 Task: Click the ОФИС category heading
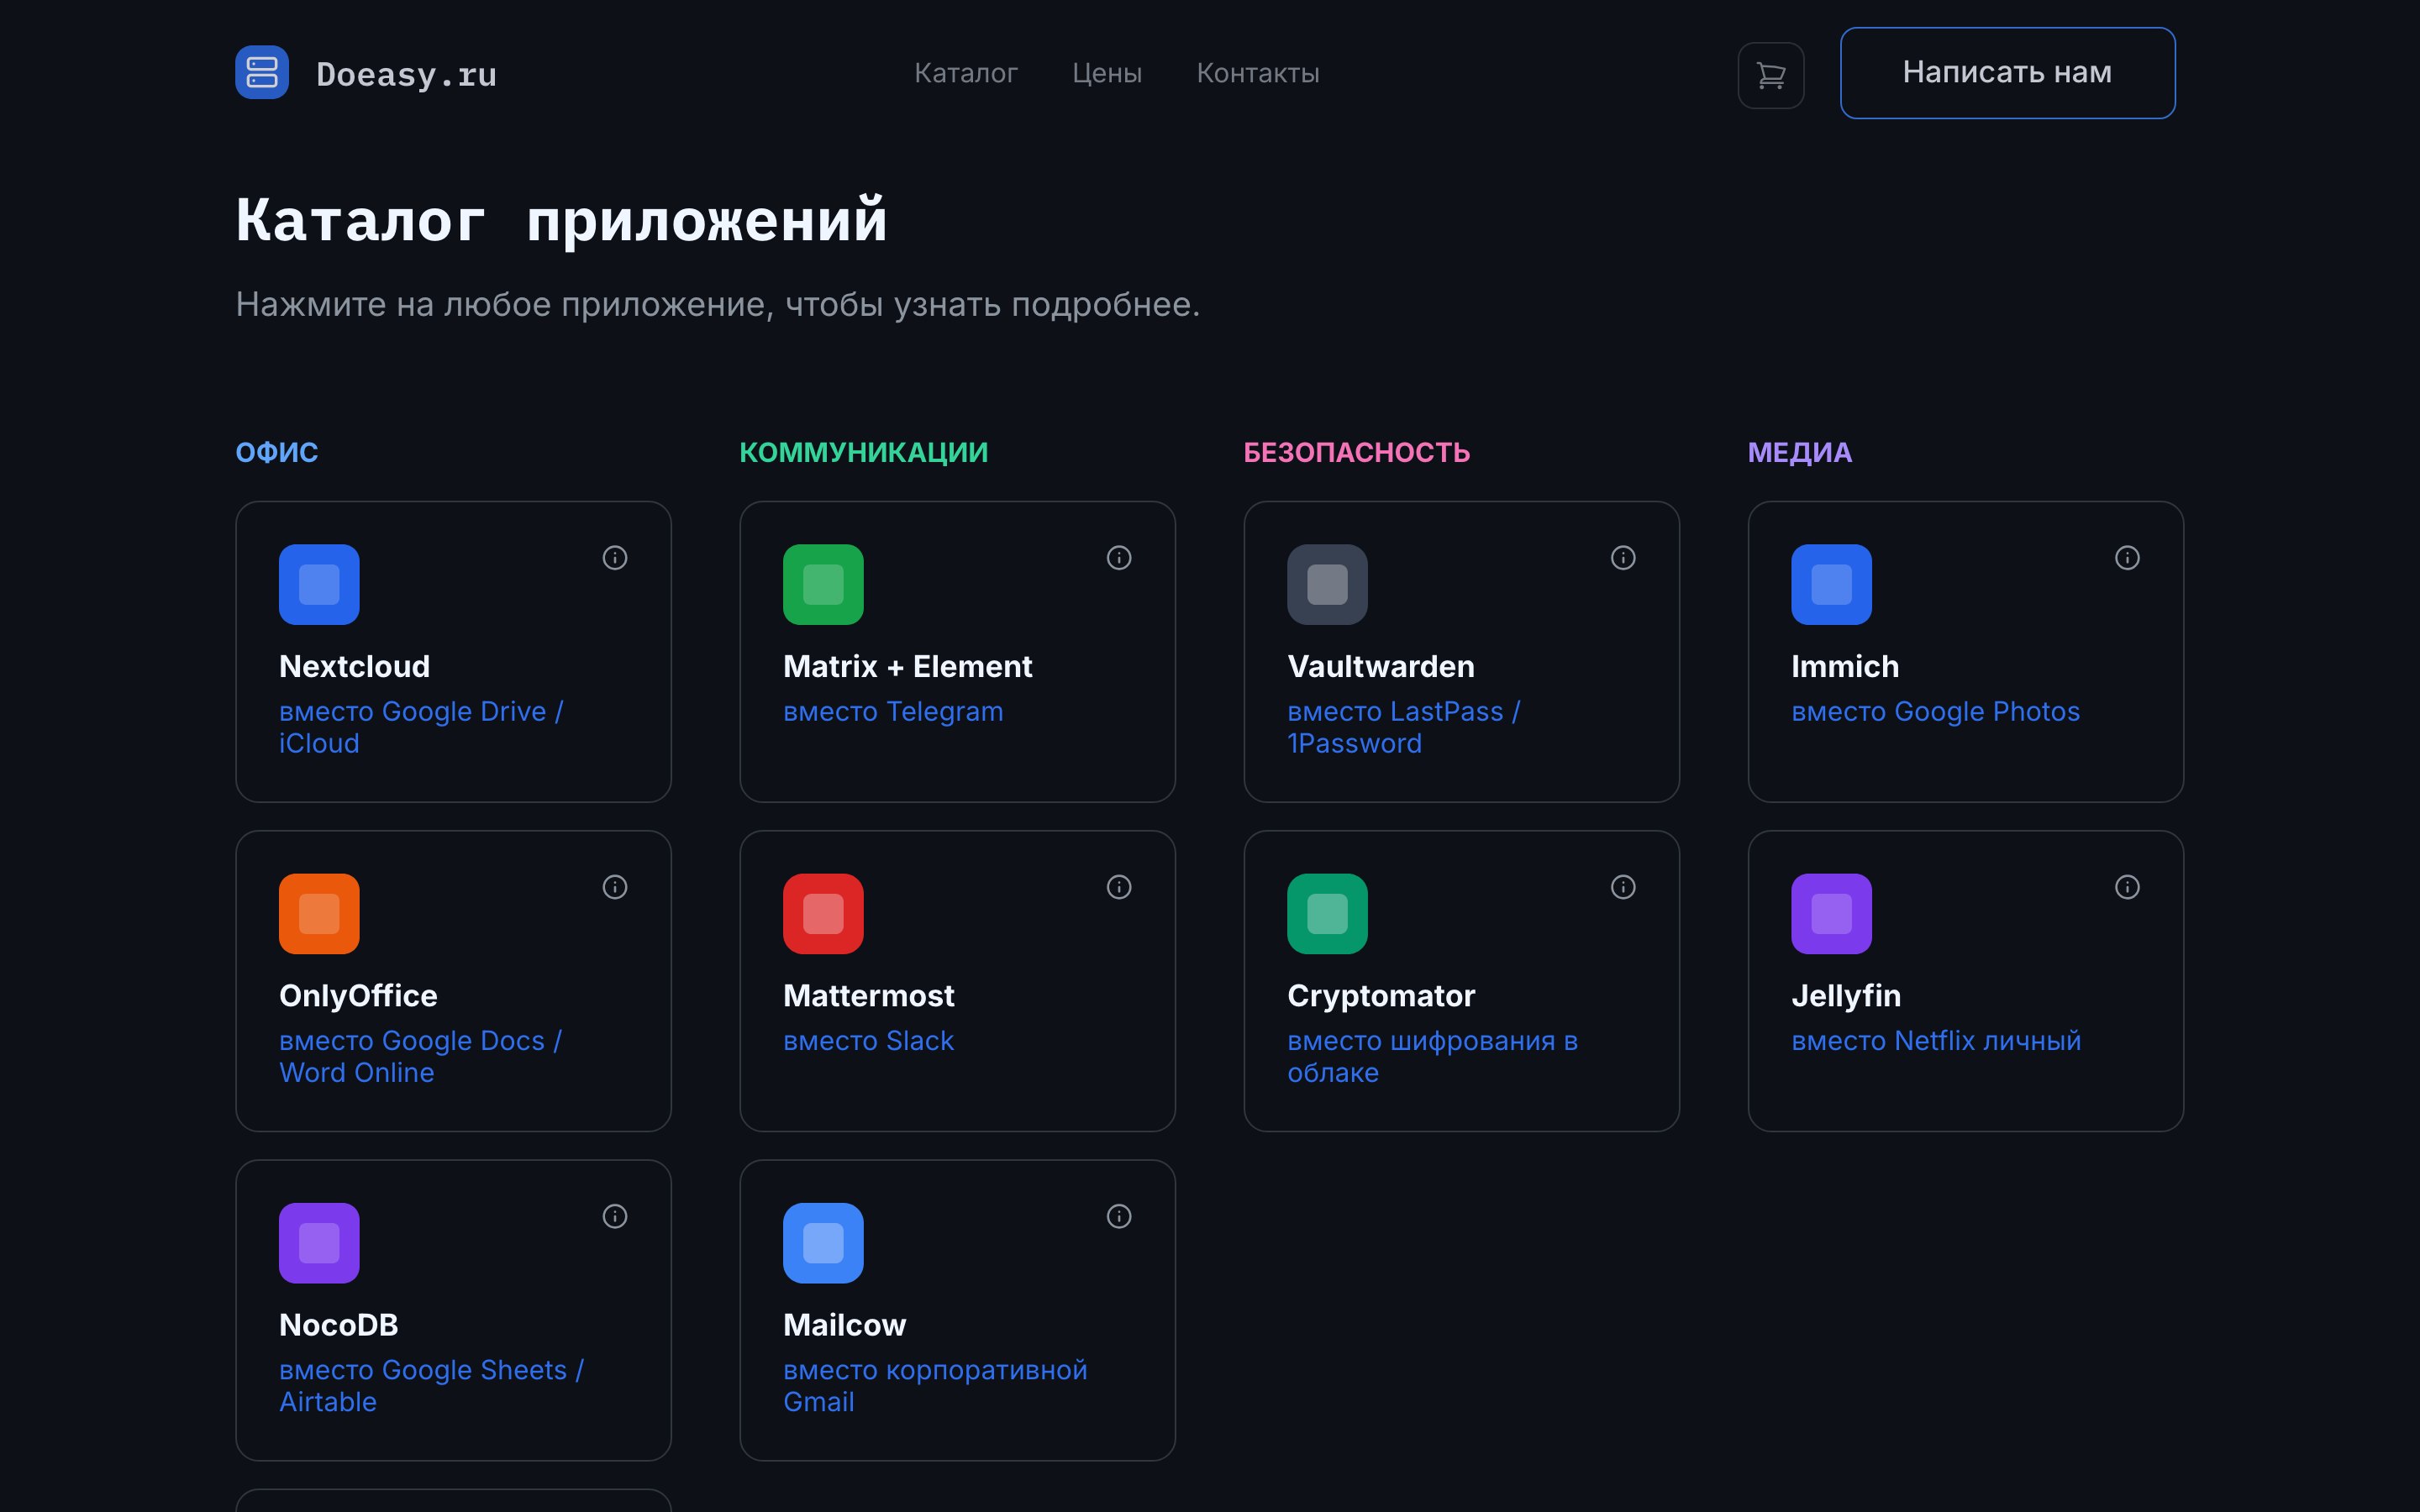point(276,452)
